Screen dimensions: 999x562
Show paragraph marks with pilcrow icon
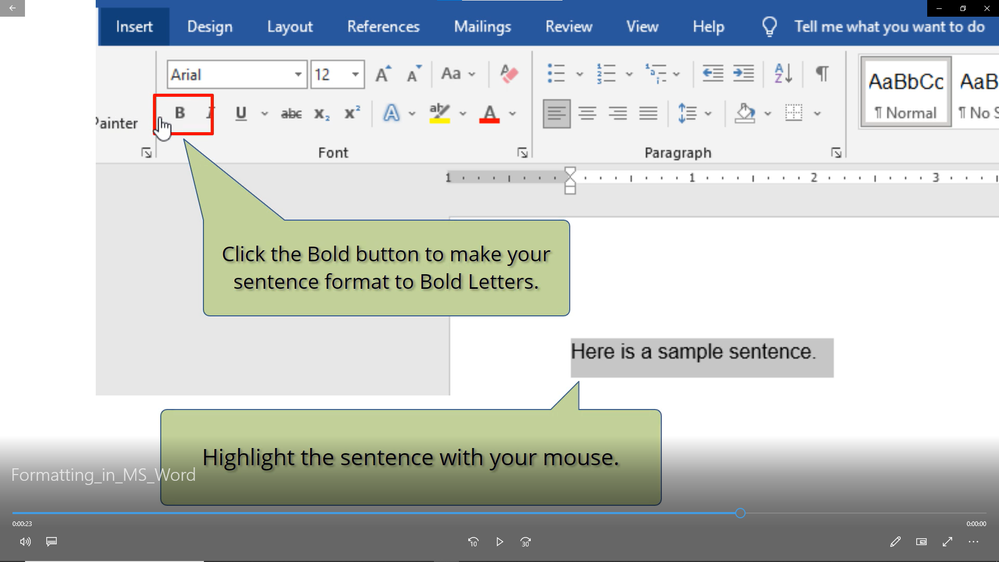coord(822,73)
